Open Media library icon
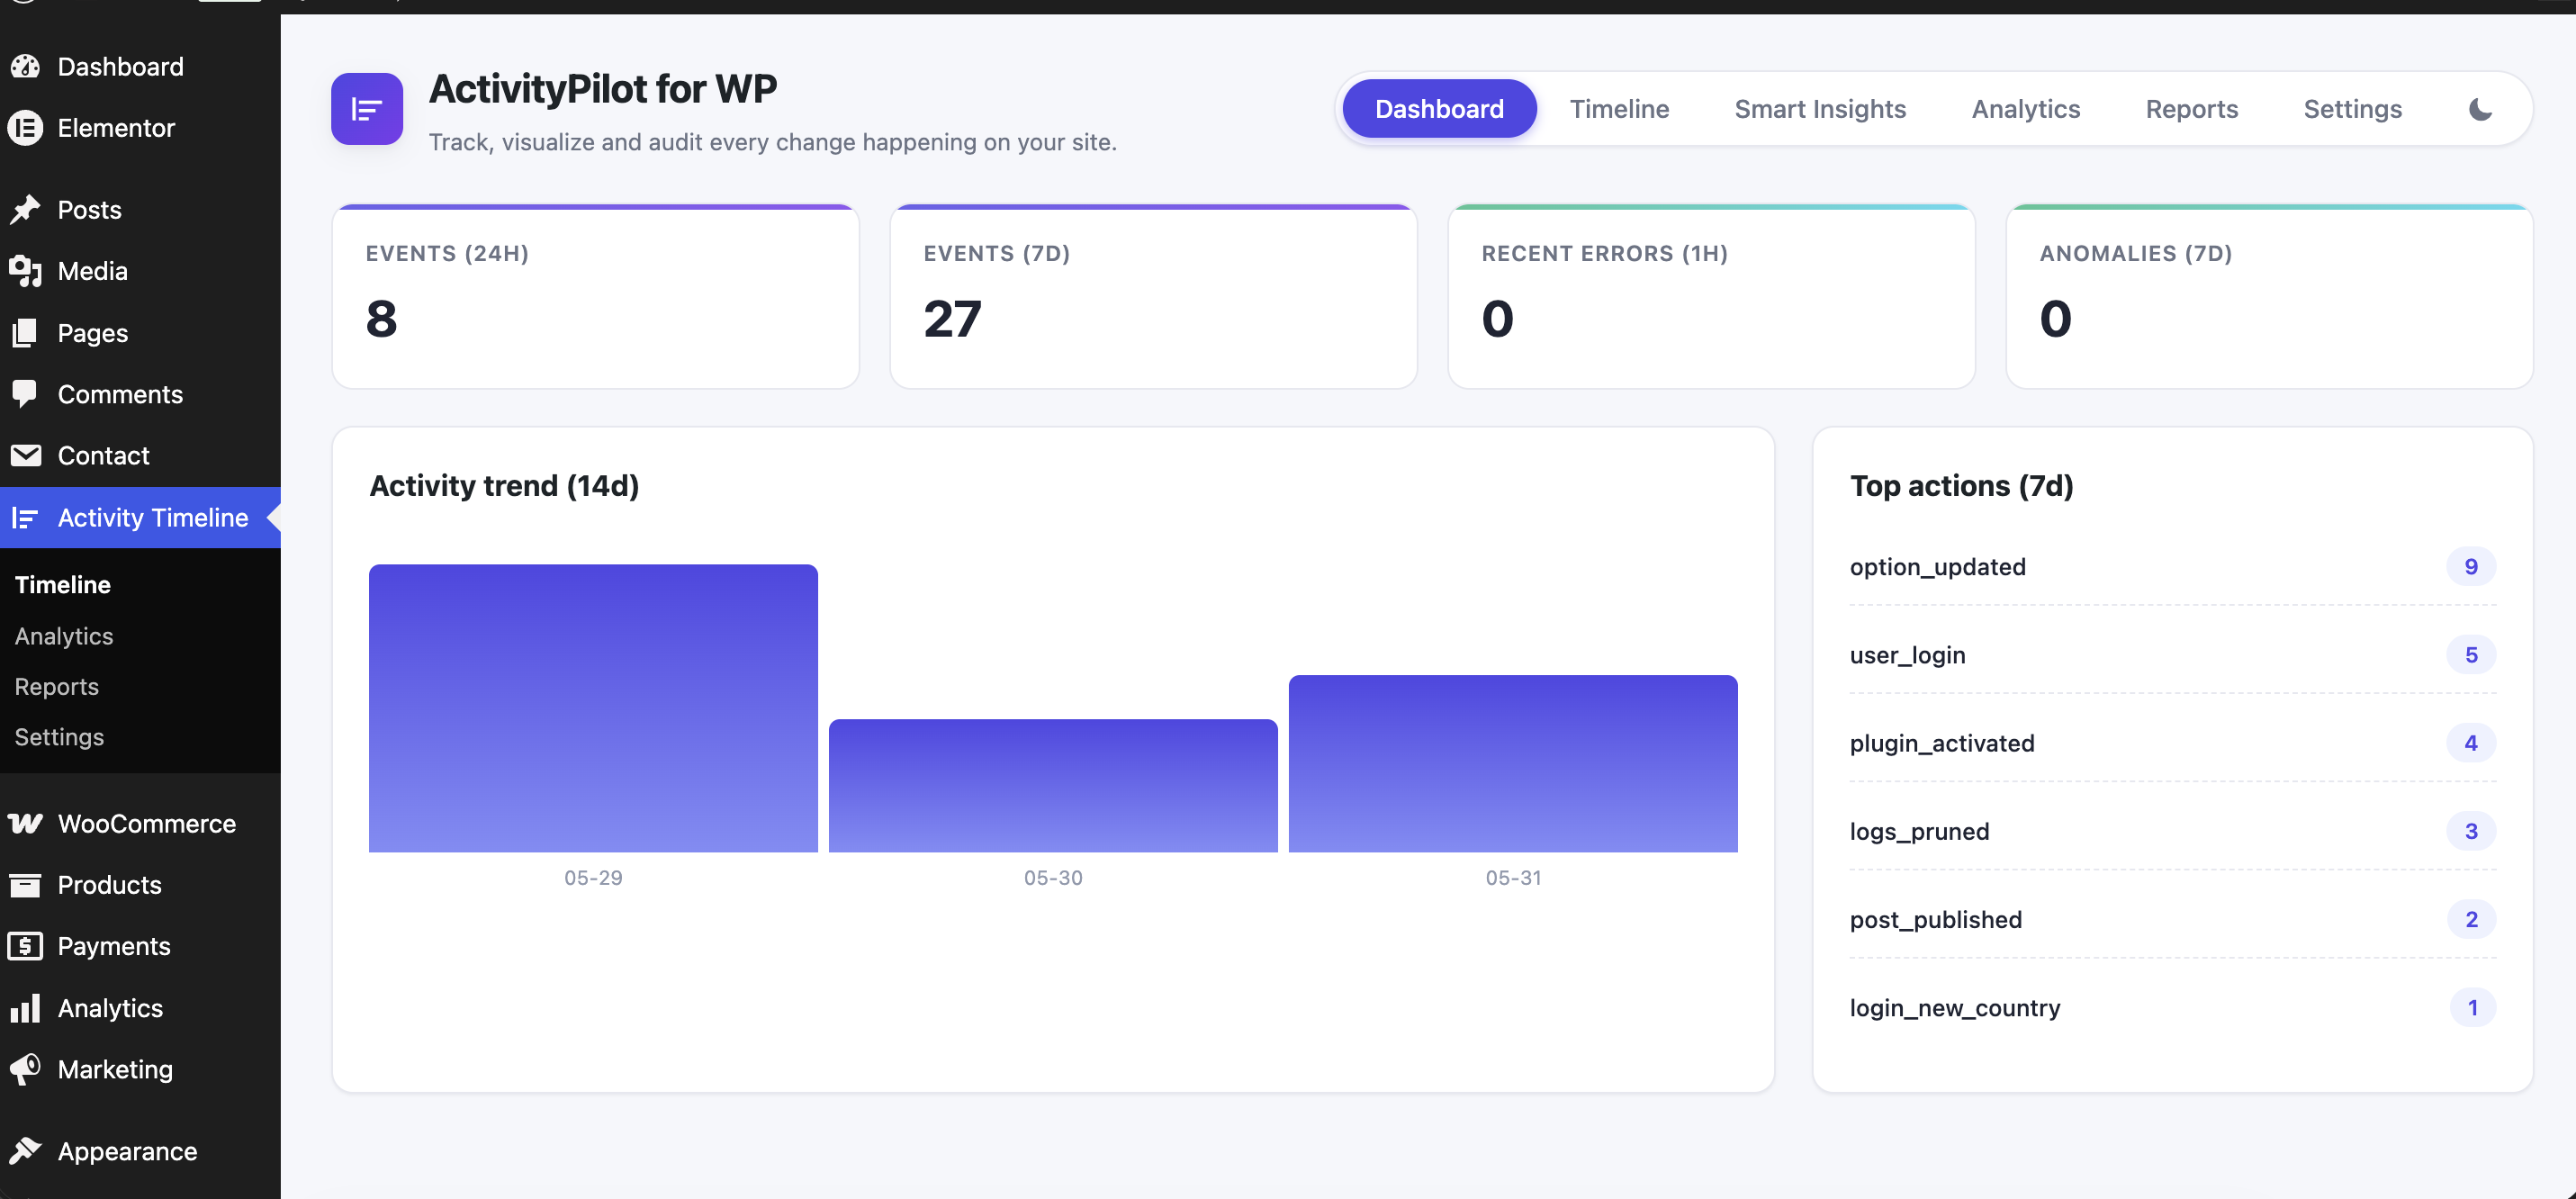2576x1199 pixels. [x=26, y=271]
